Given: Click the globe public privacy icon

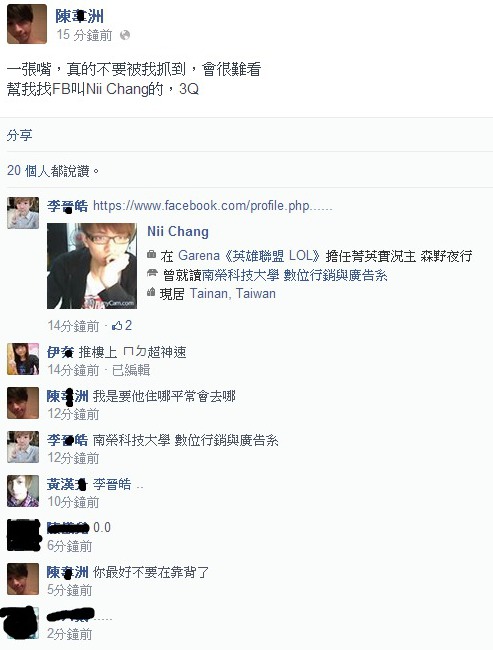Looking at the screenshot, I should 125,35.
